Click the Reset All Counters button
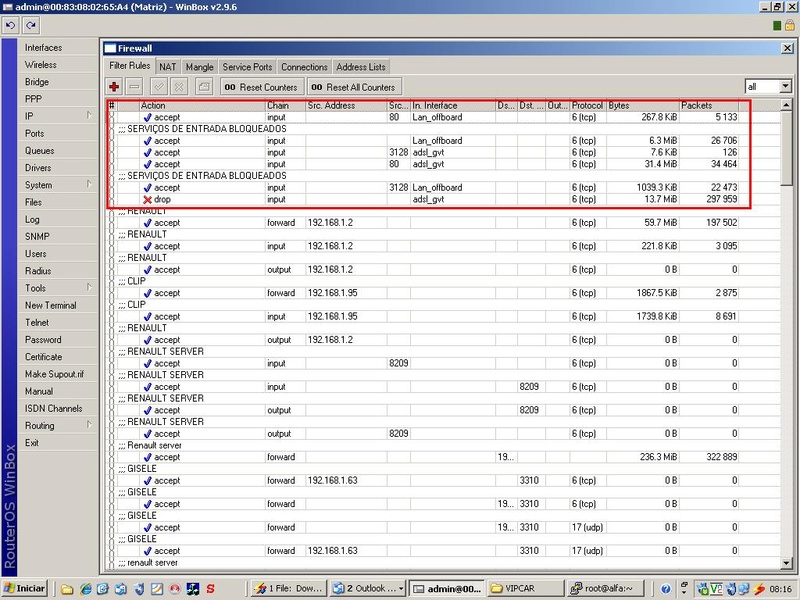Image resolution: width=800 pixels, height=600 pixels. 354,87
